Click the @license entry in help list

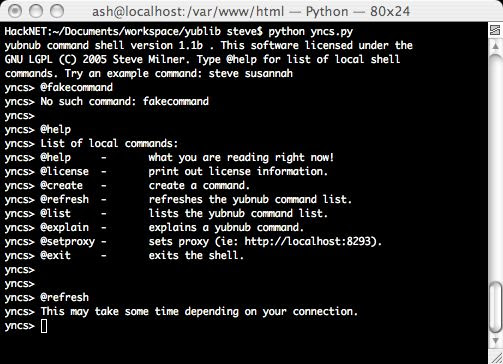(x=65, y=171)
